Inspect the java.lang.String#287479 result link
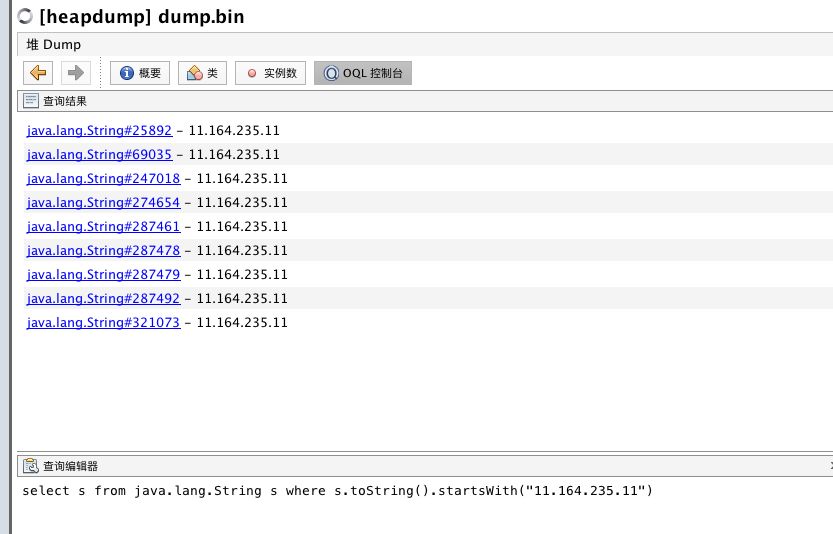The image size is (833, 534). [x=103, y=275]
